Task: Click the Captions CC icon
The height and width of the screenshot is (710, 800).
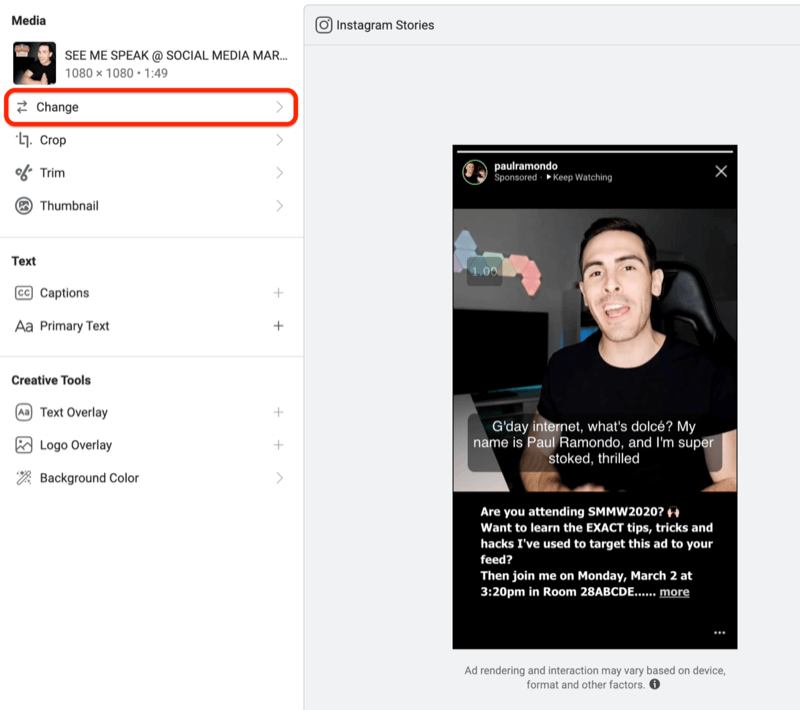Action: coord(24,293)
